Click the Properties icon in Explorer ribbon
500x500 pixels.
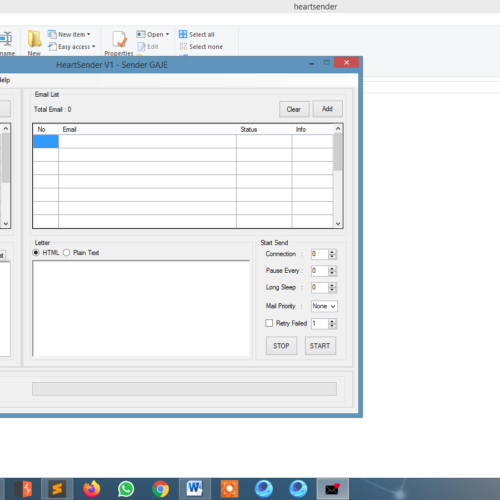[x=119, y=39]
